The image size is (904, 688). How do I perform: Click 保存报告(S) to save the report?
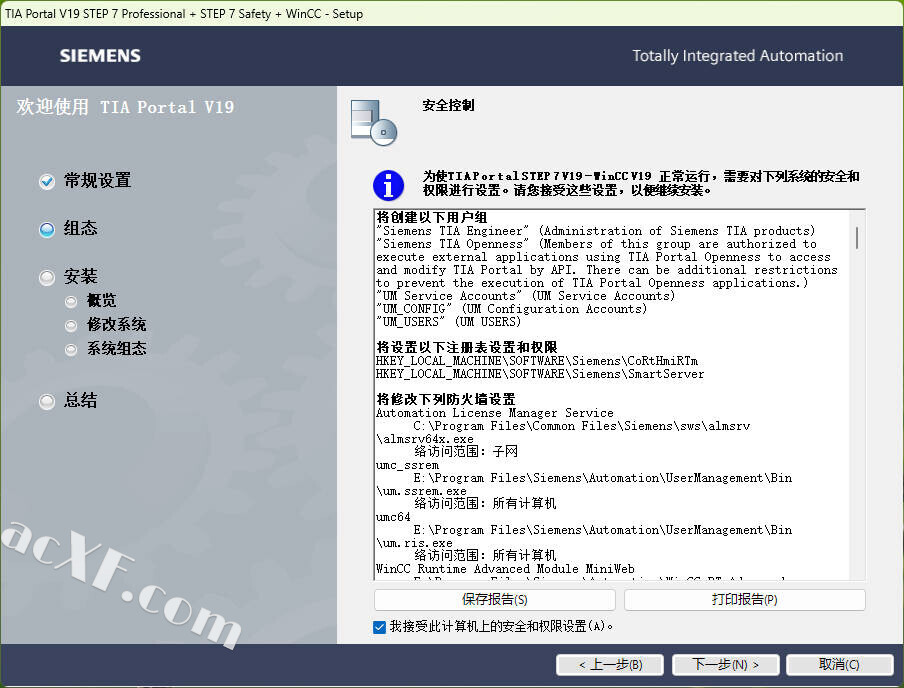(x=494, y=600)
